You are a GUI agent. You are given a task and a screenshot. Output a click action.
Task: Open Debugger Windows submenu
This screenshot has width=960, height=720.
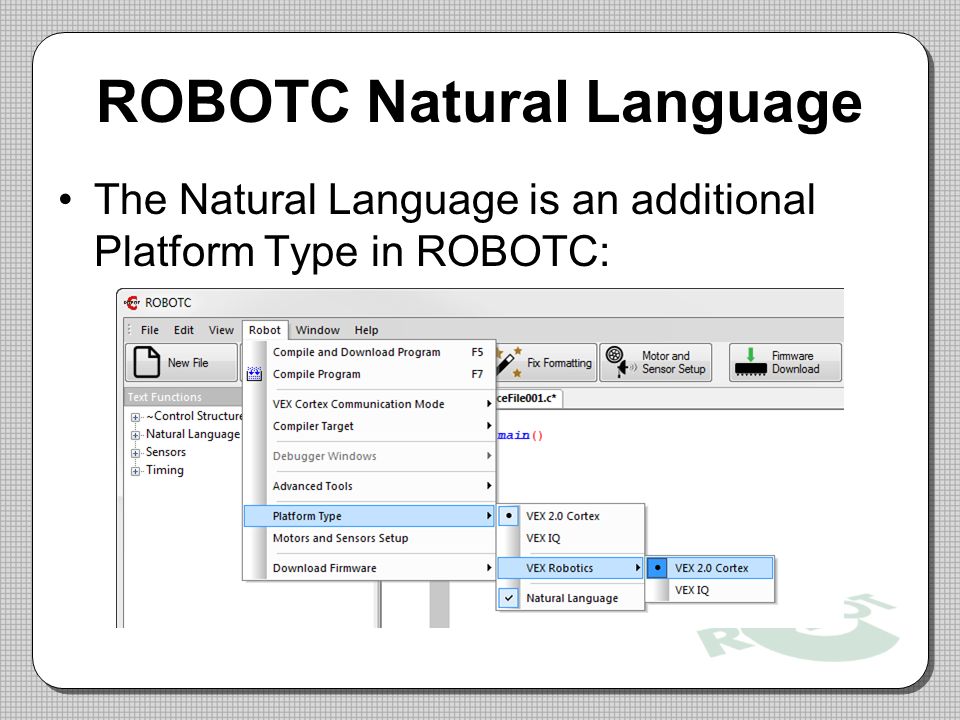pos(370,456)
